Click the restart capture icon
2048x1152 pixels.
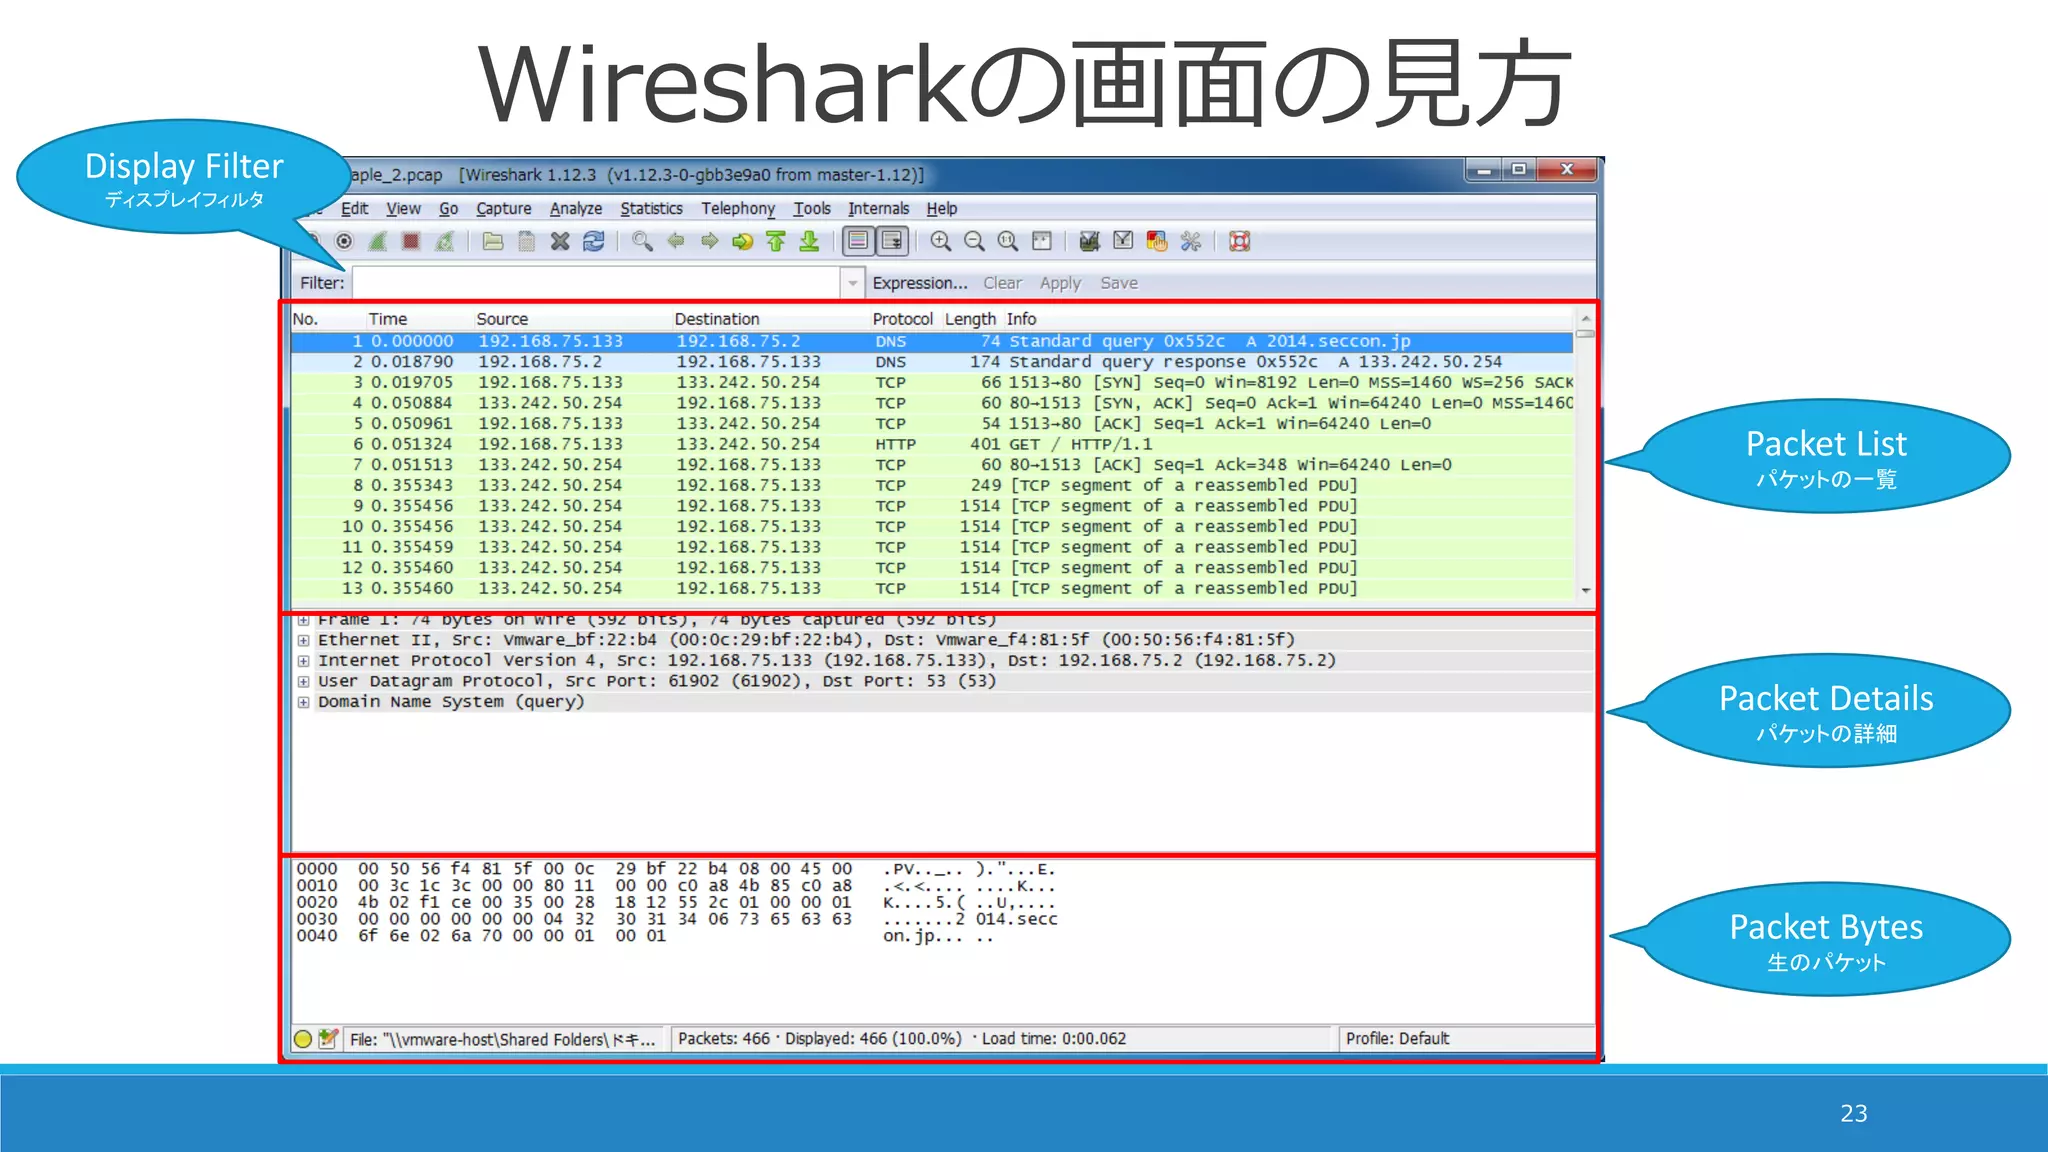[x=445, y=242]
